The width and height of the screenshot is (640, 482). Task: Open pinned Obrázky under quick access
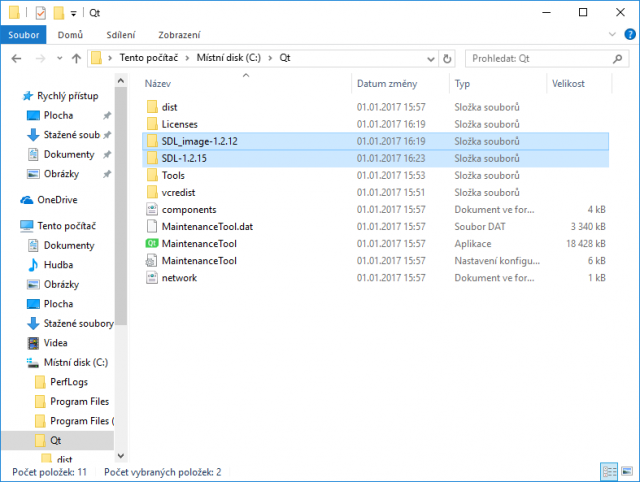pos(61,174)
